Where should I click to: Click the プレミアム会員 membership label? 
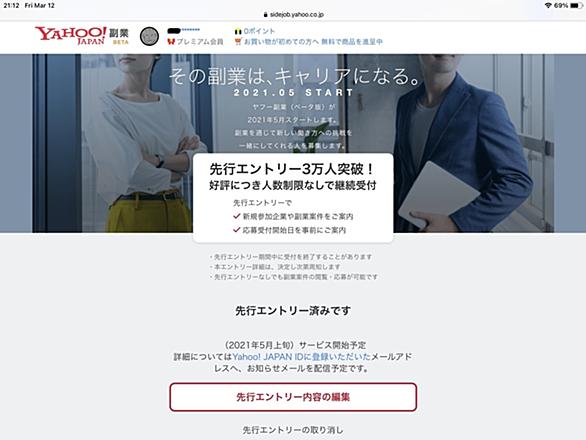tap(200, 41)
